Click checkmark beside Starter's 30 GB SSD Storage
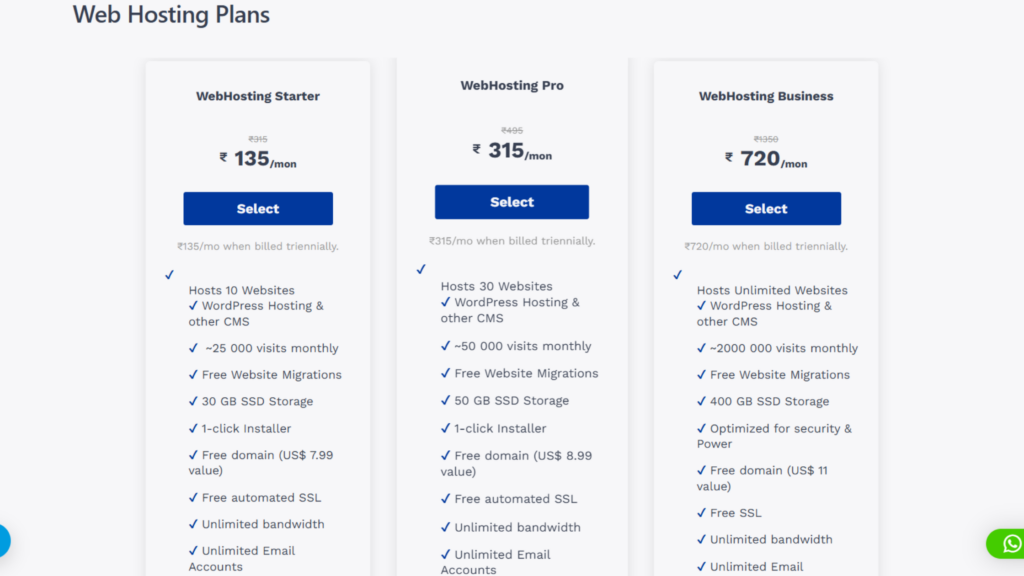This screenshot has height=576, width=1024. tap(193, 401)
